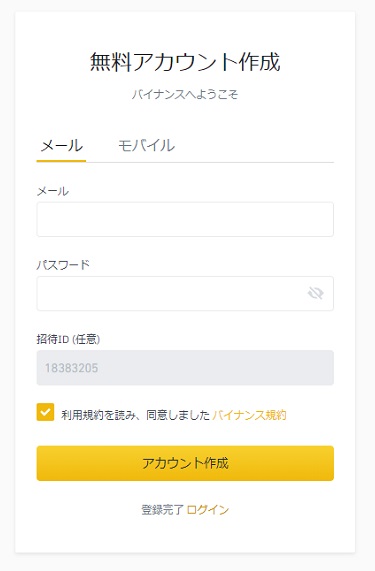
Task: Click the 招待ID (任意) label
Action: 68,339
